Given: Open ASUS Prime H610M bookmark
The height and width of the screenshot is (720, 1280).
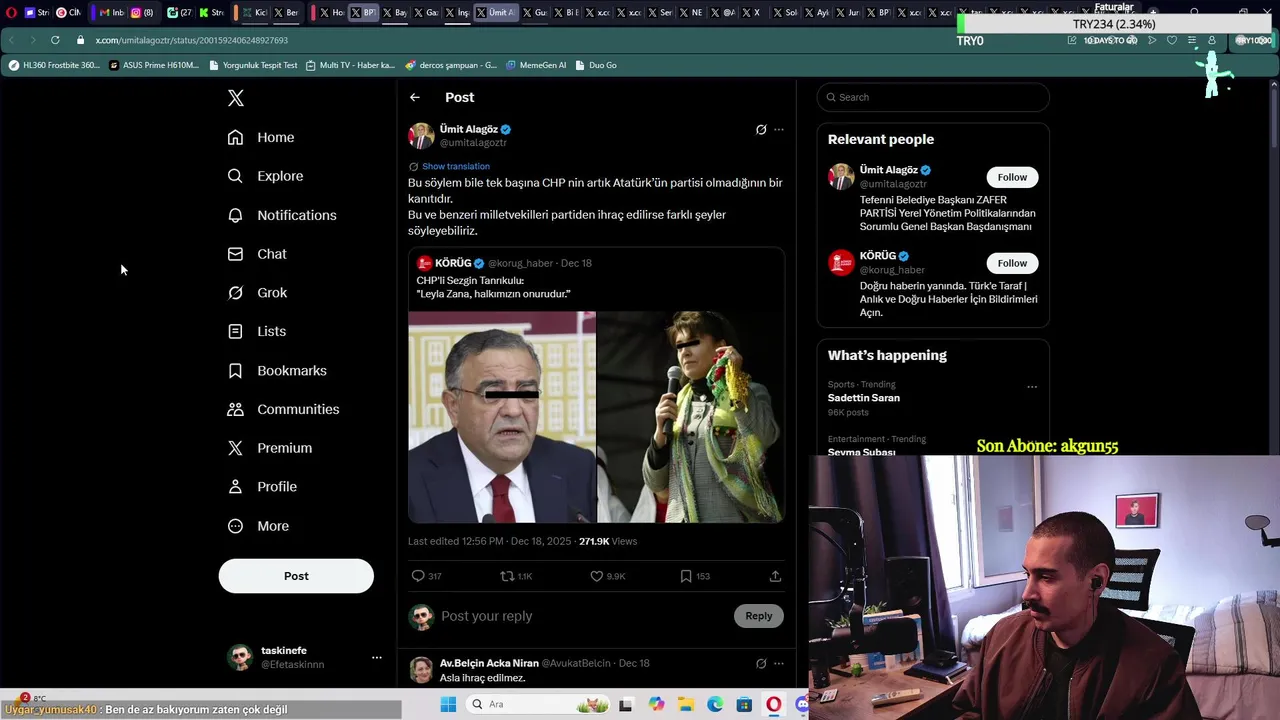Looking at the screenshot, I should 154,65.
